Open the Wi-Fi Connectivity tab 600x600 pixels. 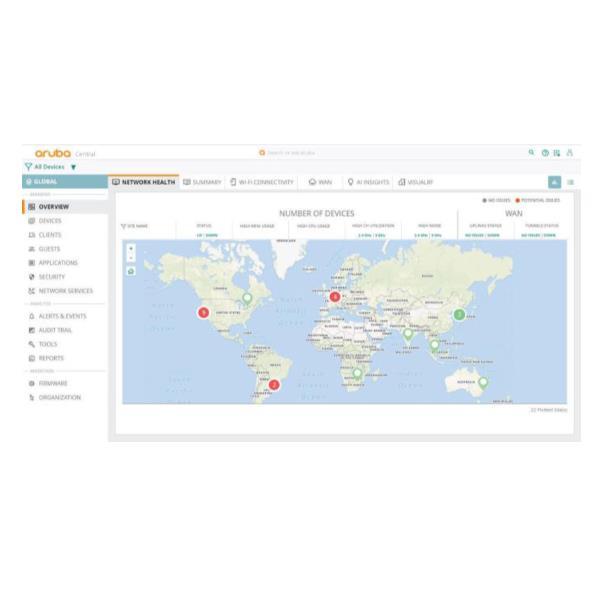262,182
